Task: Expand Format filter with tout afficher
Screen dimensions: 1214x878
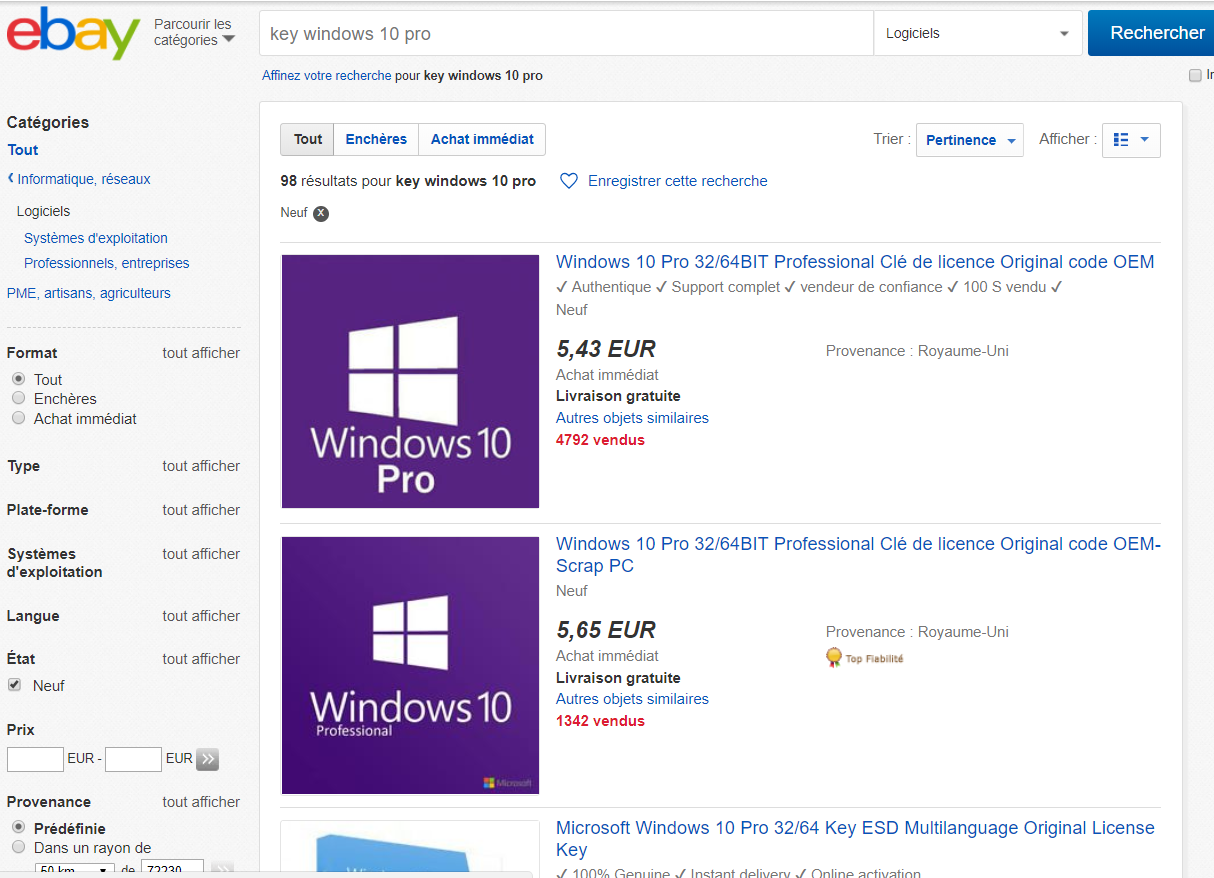Action: point(201,353)
